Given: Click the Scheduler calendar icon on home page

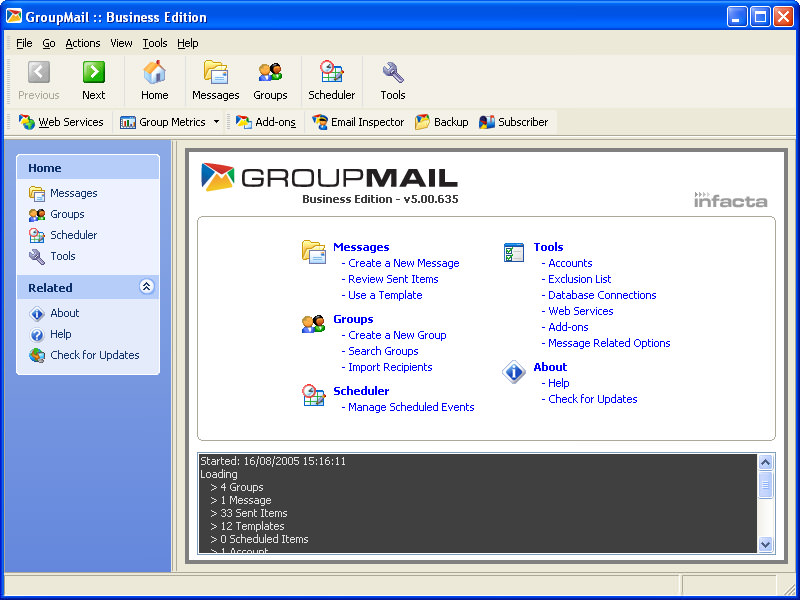Looking at the screenshot, I should 313,395.
